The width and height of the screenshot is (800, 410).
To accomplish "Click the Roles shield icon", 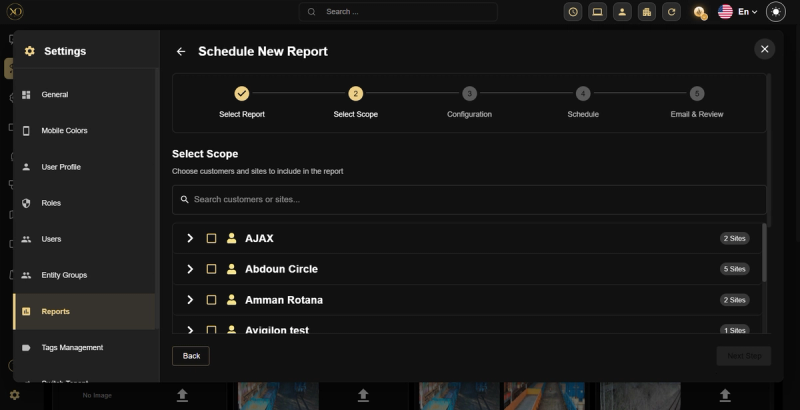I will 26,203.
